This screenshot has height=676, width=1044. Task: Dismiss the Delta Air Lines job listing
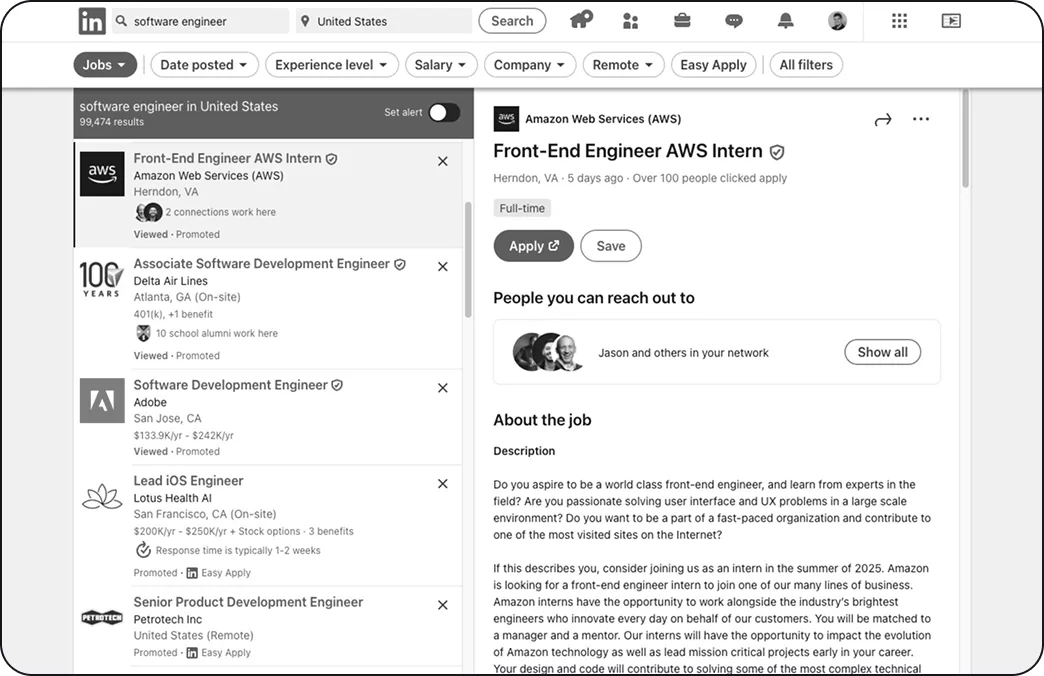coord(443,266)
